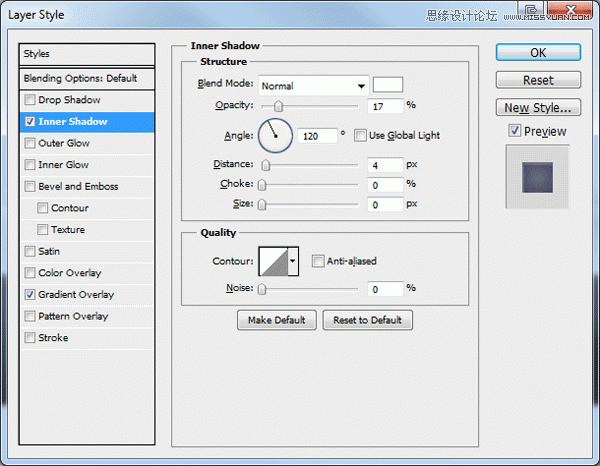
Task: Click the Distance value input field
Action: pyautogui.click(x=385, y=165)
